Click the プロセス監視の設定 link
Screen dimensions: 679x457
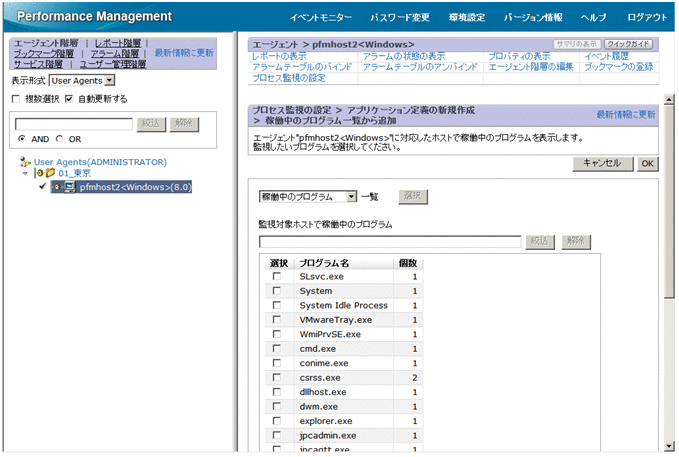click(289, 78)
